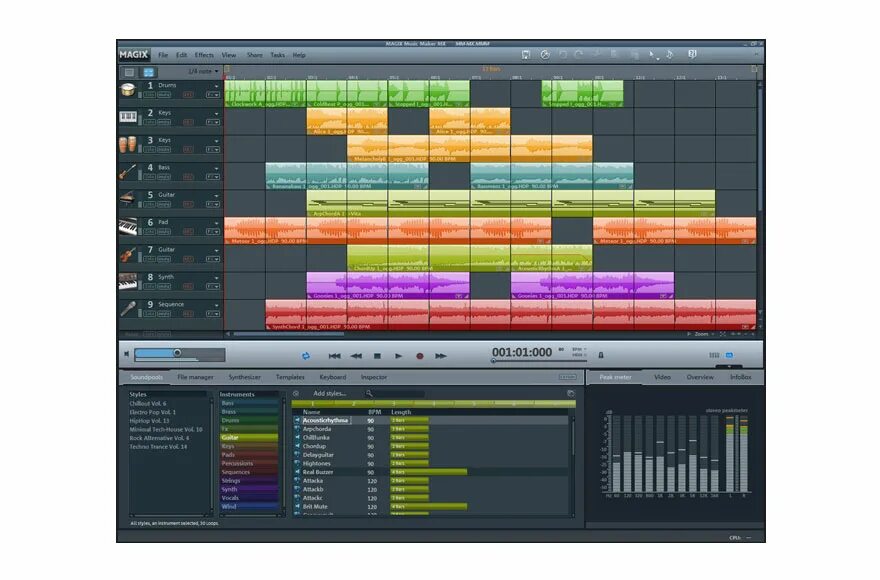Click the red Record button
880x580 pixels.
(x=419, y=356)
